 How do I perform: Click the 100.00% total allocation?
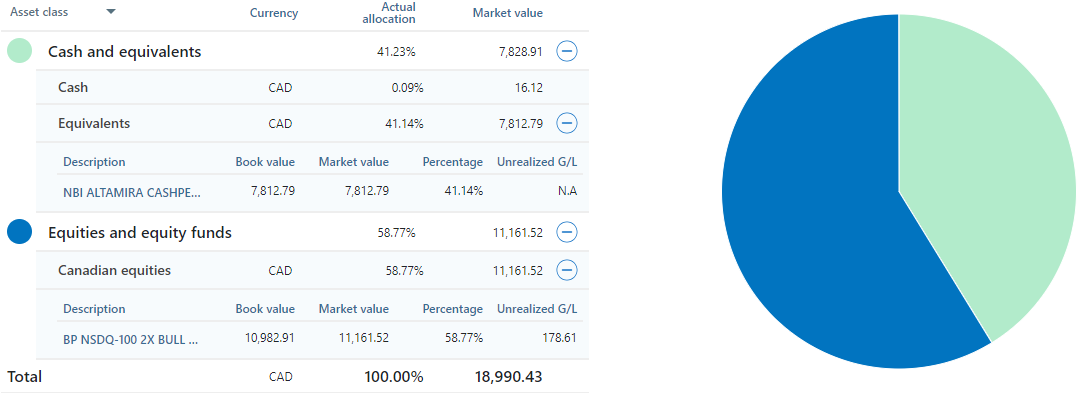[394, 377]
